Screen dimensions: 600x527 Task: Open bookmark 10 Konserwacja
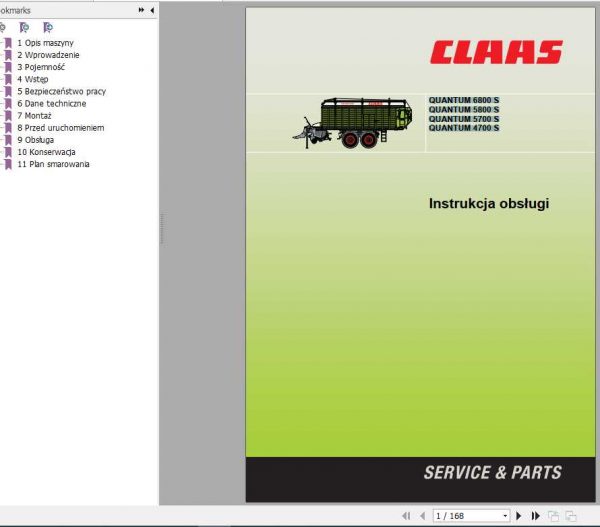[46, 152]
